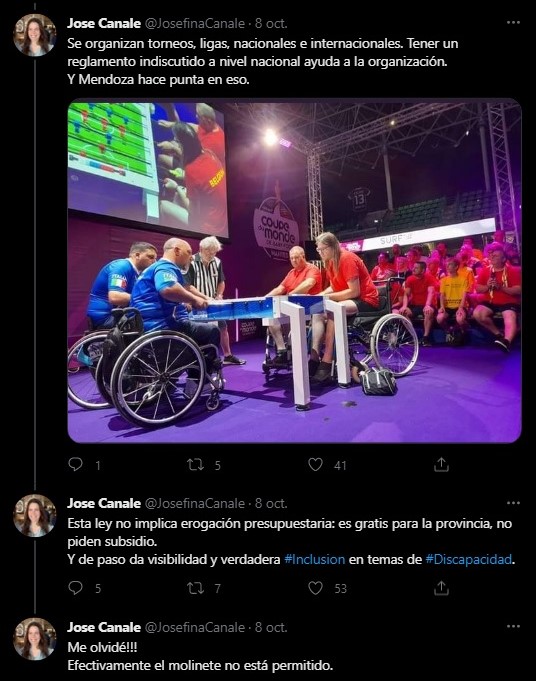The image size is (536, 681).
Task: Open more options on the 'Esta ley' tweet
Action: tap(513, 503)
